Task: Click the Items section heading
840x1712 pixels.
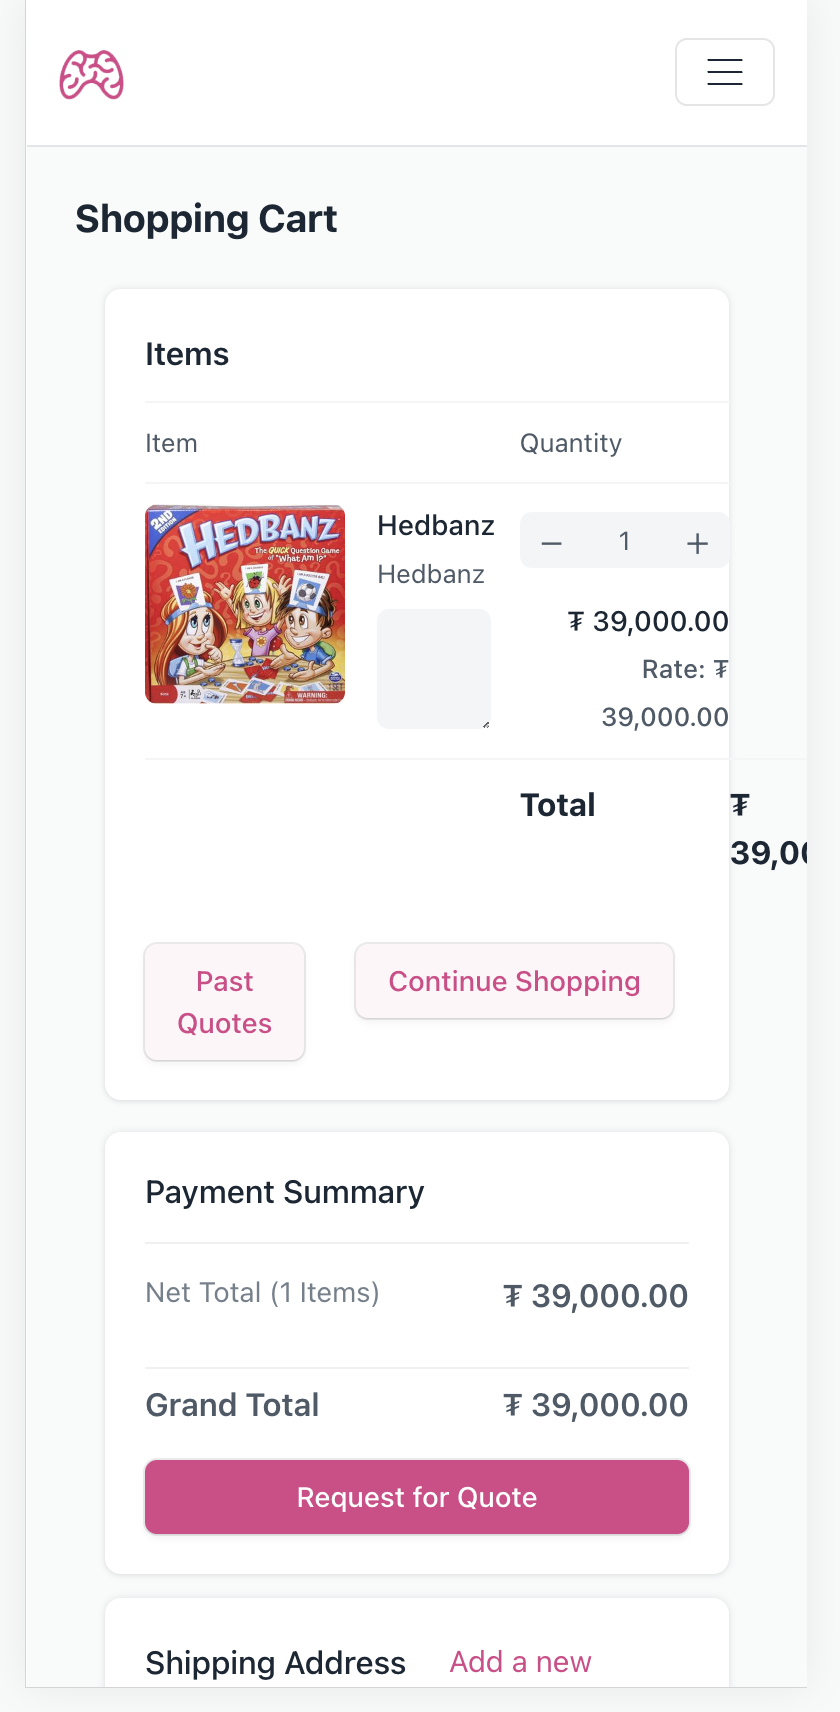Action: pyautogui.click(x=187, y=352)
